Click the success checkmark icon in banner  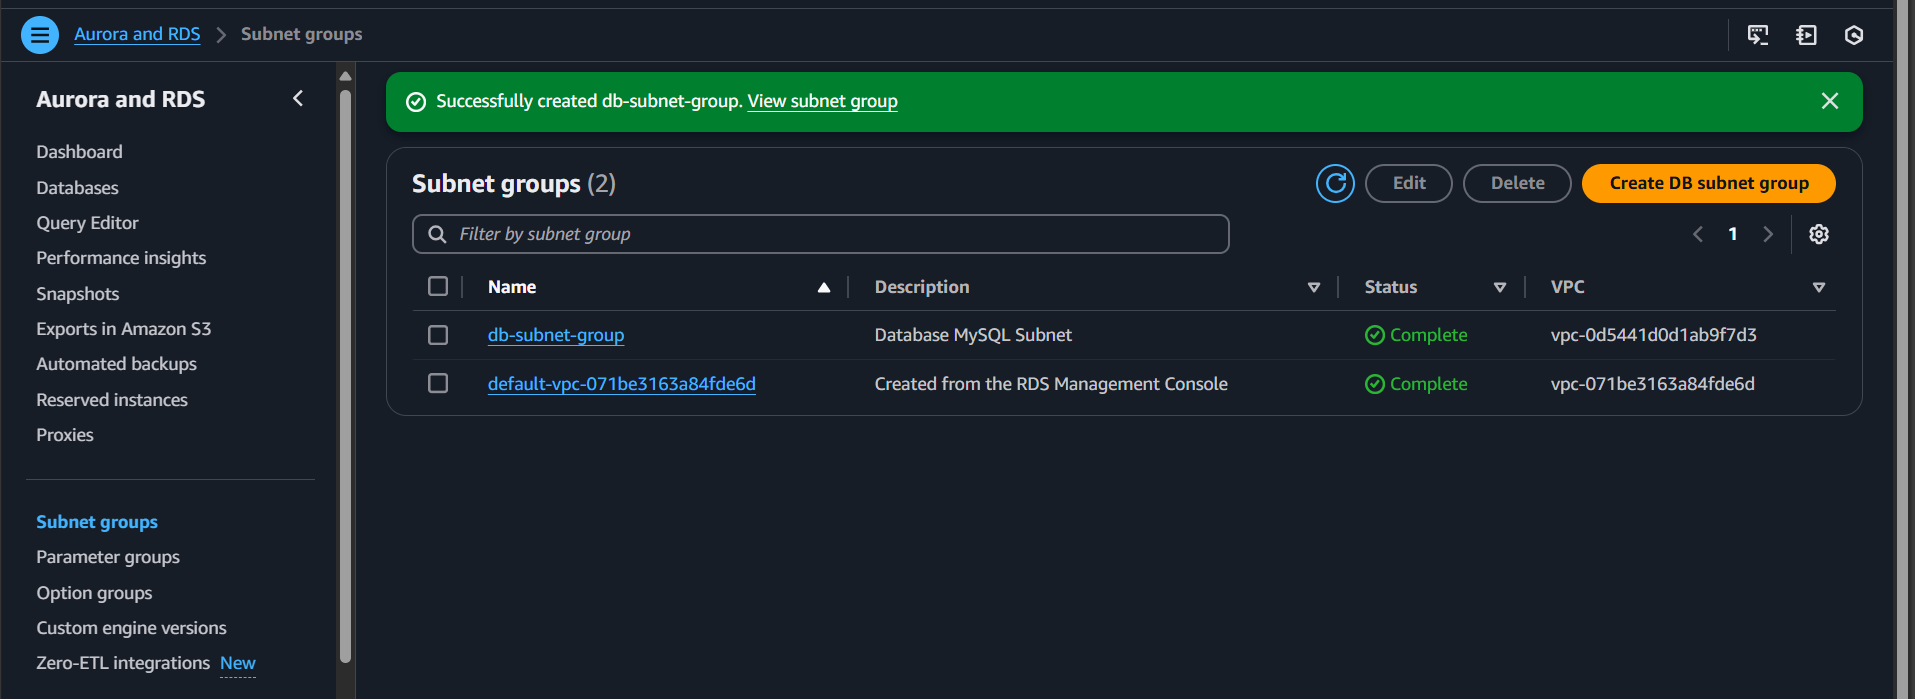[x=416, y=102]
